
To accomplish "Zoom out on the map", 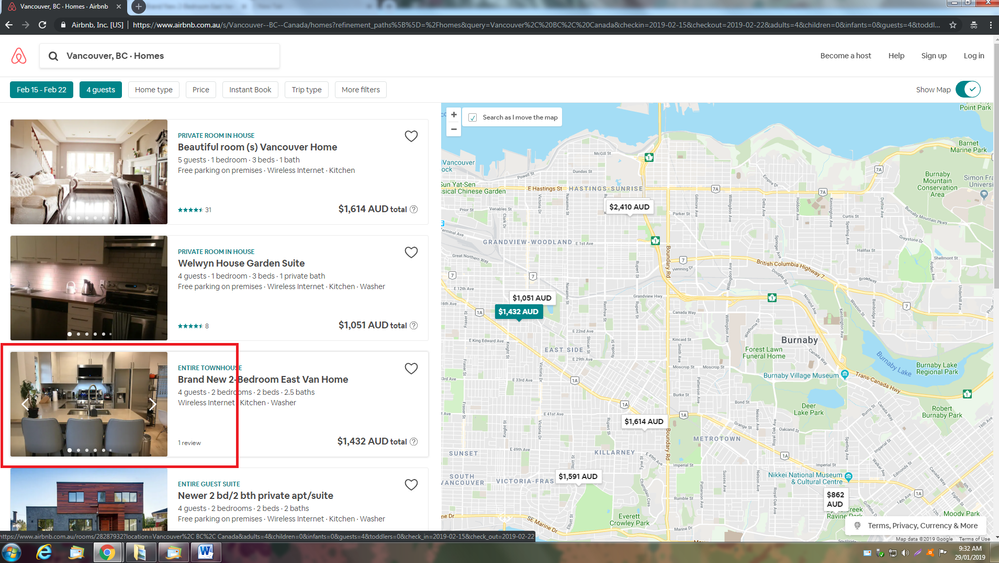I will (454, 129).
